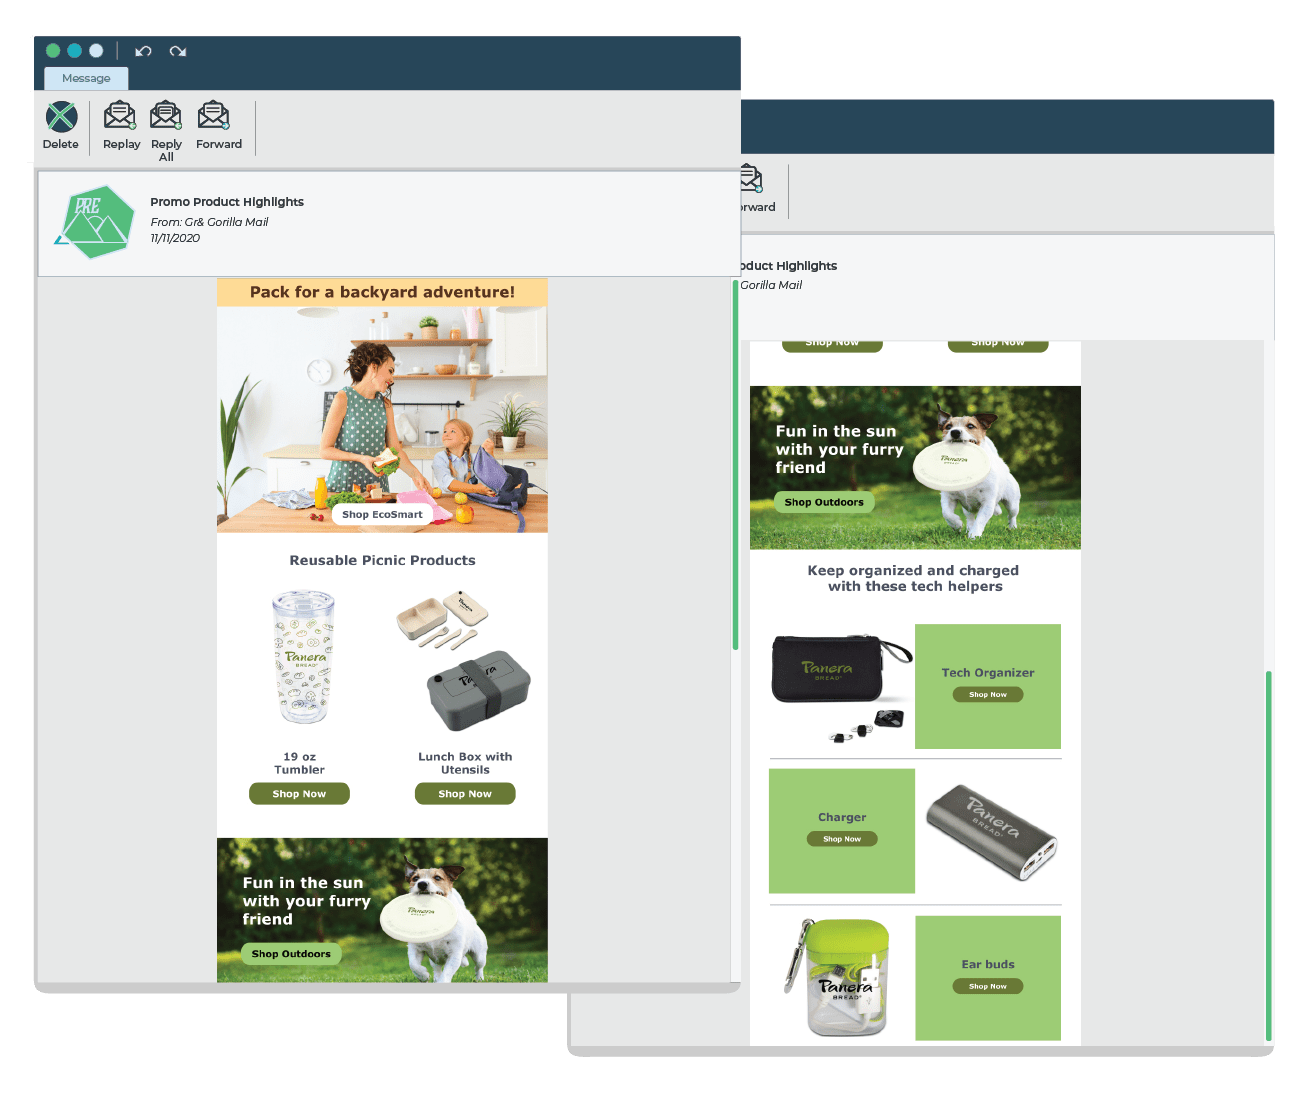
Task: Click Shop Now for Tech Organizer
Action: (988, 694)
